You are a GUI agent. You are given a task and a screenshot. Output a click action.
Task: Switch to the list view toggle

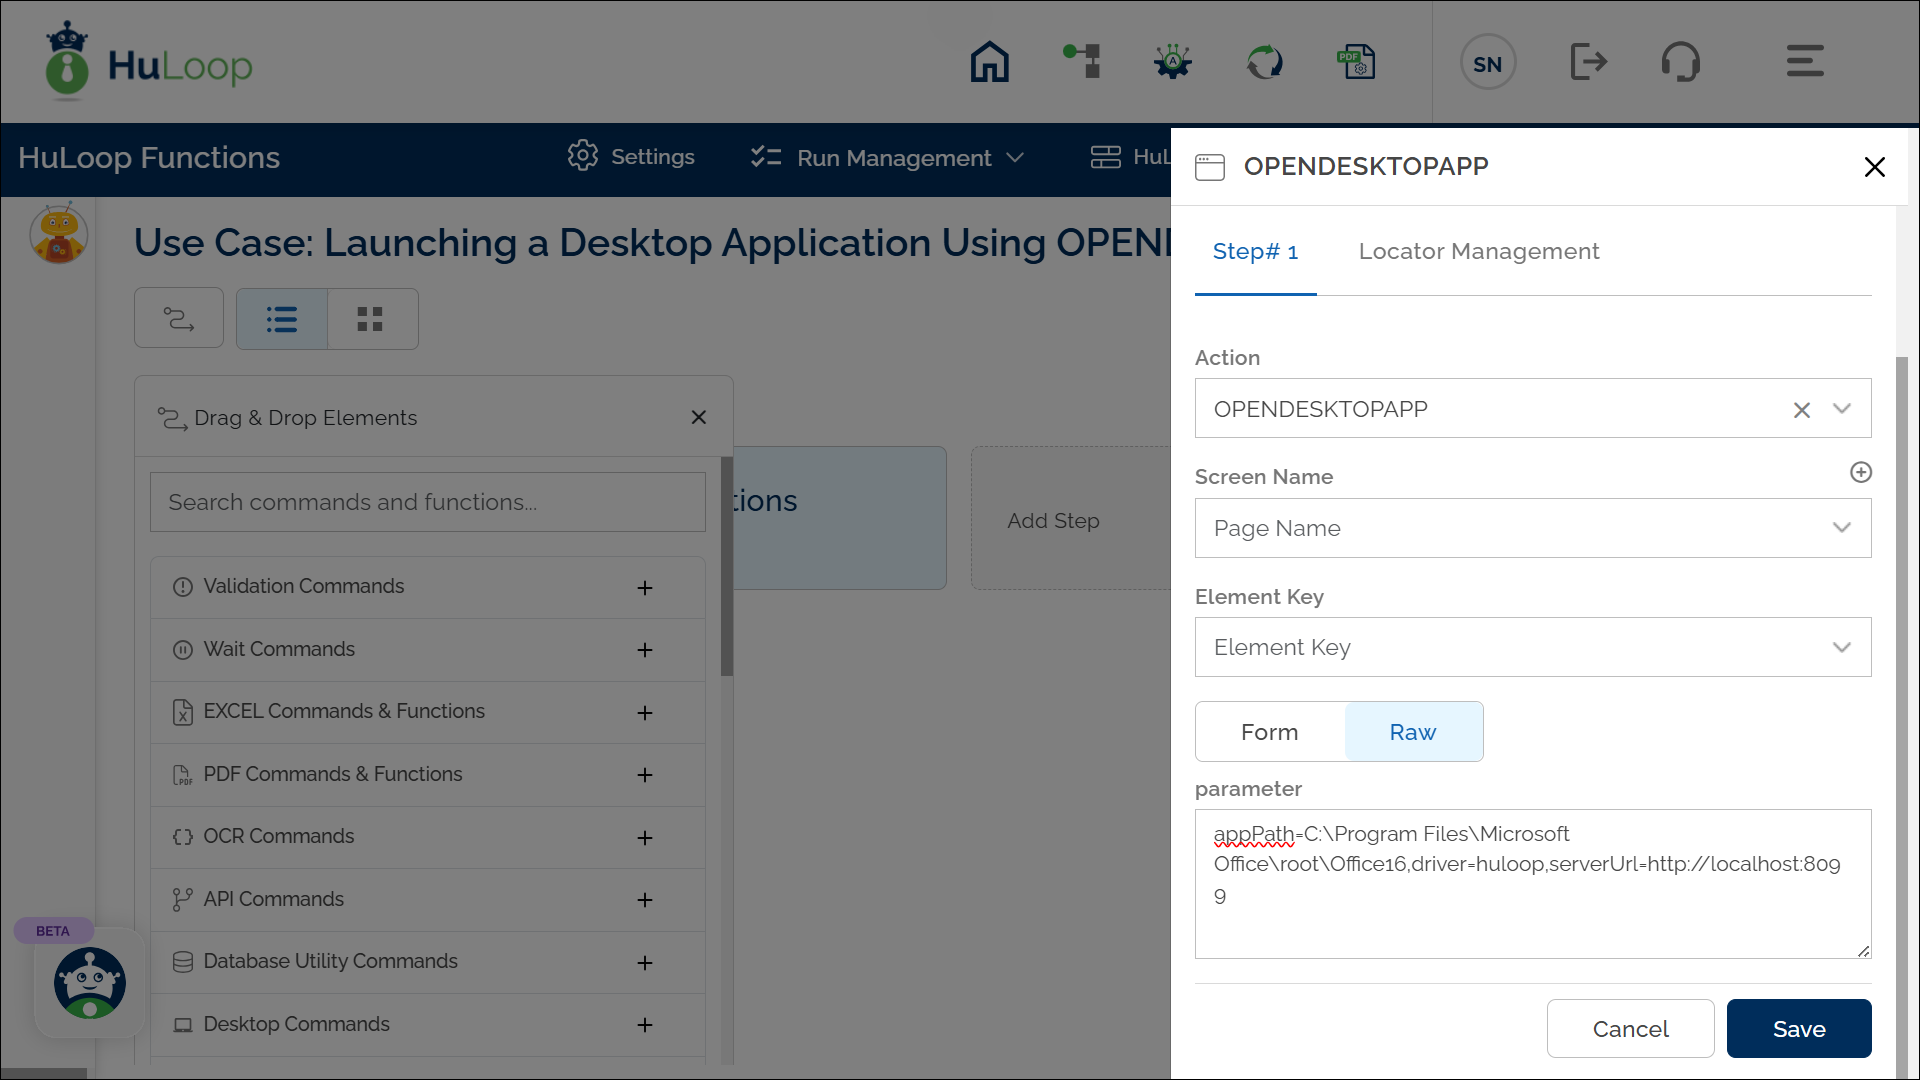point(282,319)
